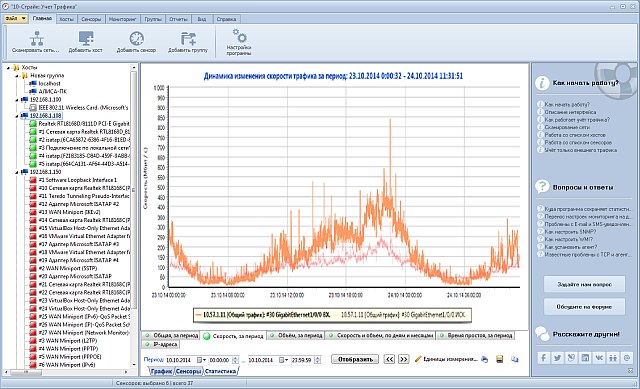This screenshot has width=640, height=389.
Task: Click the Add sensor clock icon
Action: tap(137, 38)
